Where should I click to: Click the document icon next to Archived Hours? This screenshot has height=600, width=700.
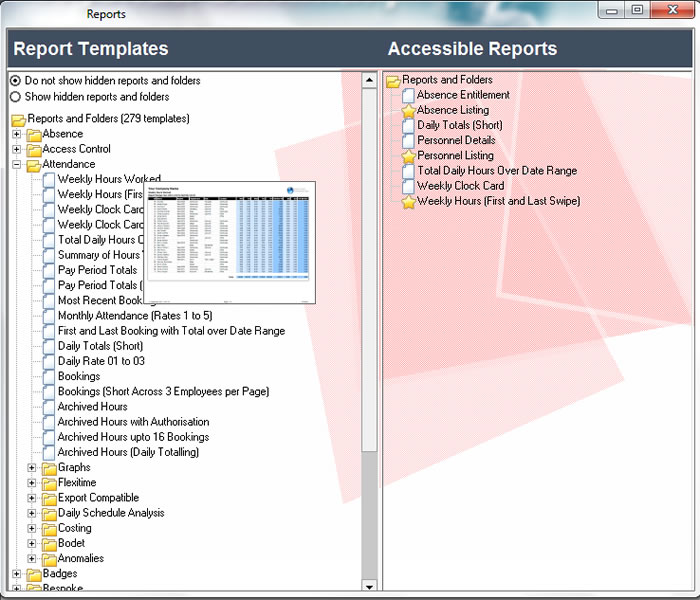(49, 407)
